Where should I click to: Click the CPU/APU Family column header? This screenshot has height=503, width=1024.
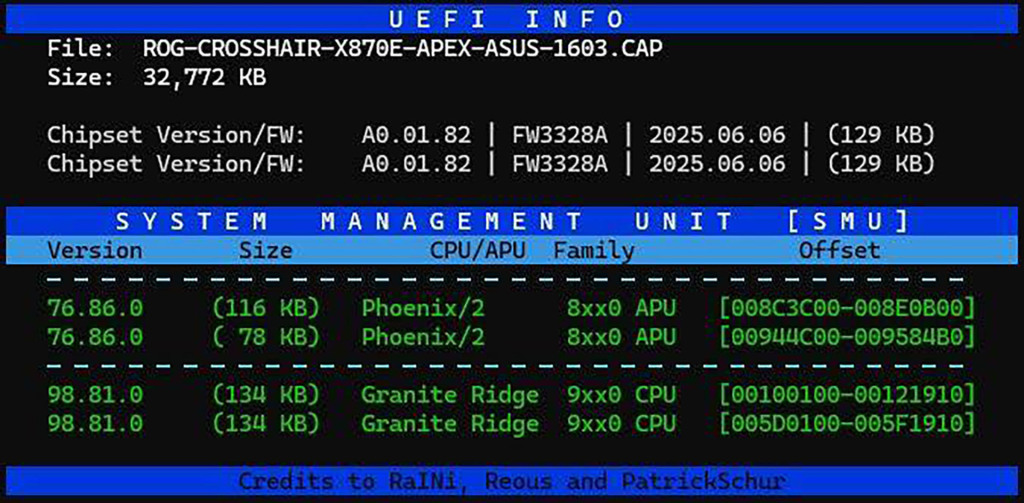532,250
